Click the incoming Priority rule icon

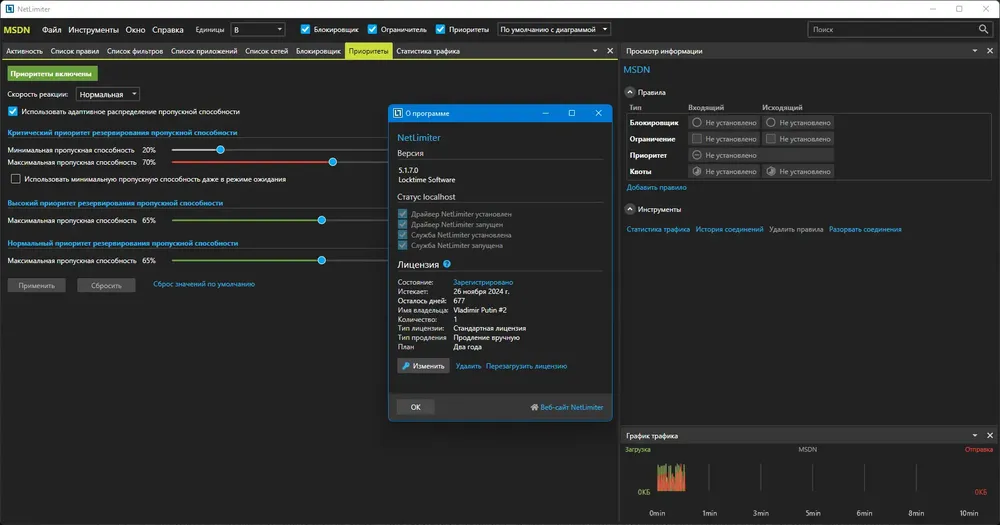(x=696, y=155)
